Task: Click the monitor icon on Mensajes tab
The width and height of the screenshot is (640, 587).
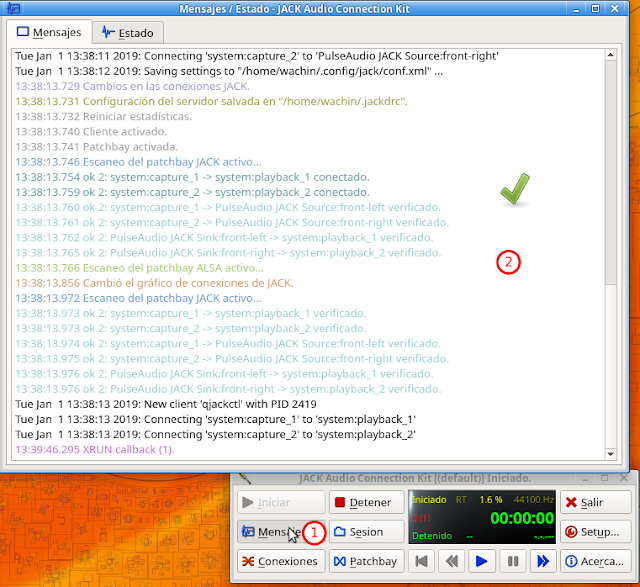Action: tap(22, 31)
